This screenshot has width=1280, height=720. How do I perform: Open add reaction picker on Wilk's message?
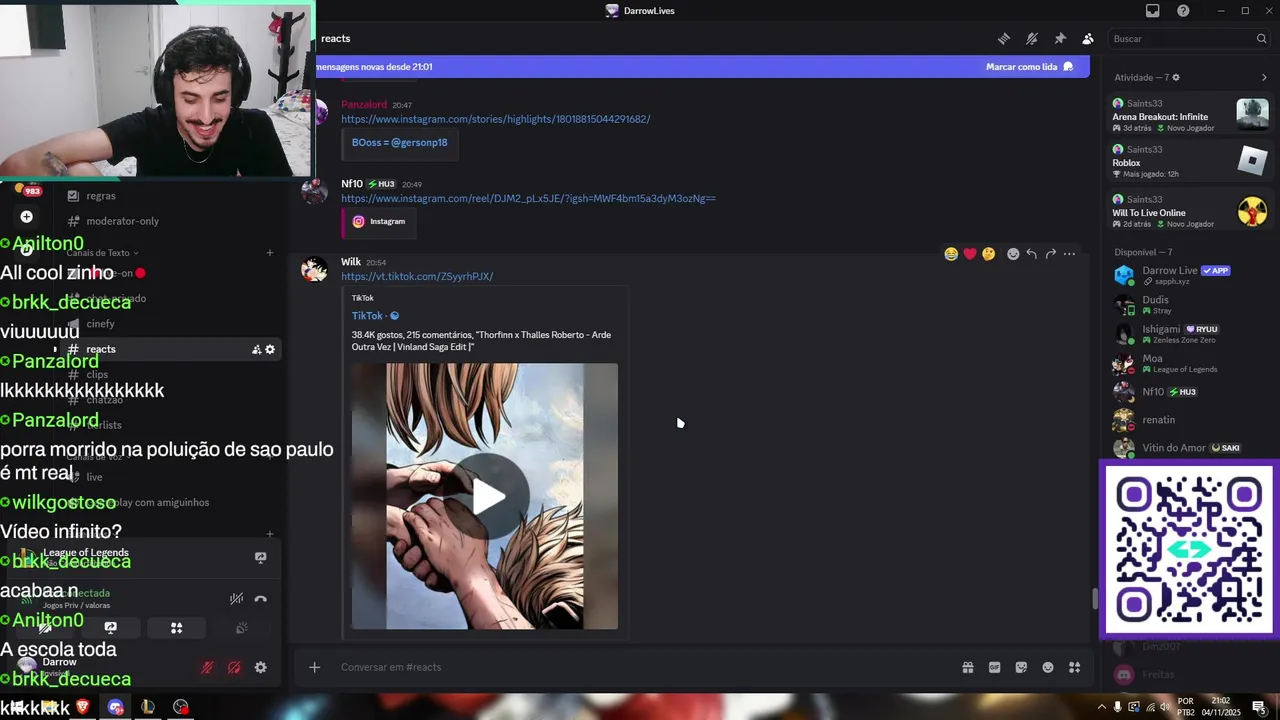click(1013, 254)
